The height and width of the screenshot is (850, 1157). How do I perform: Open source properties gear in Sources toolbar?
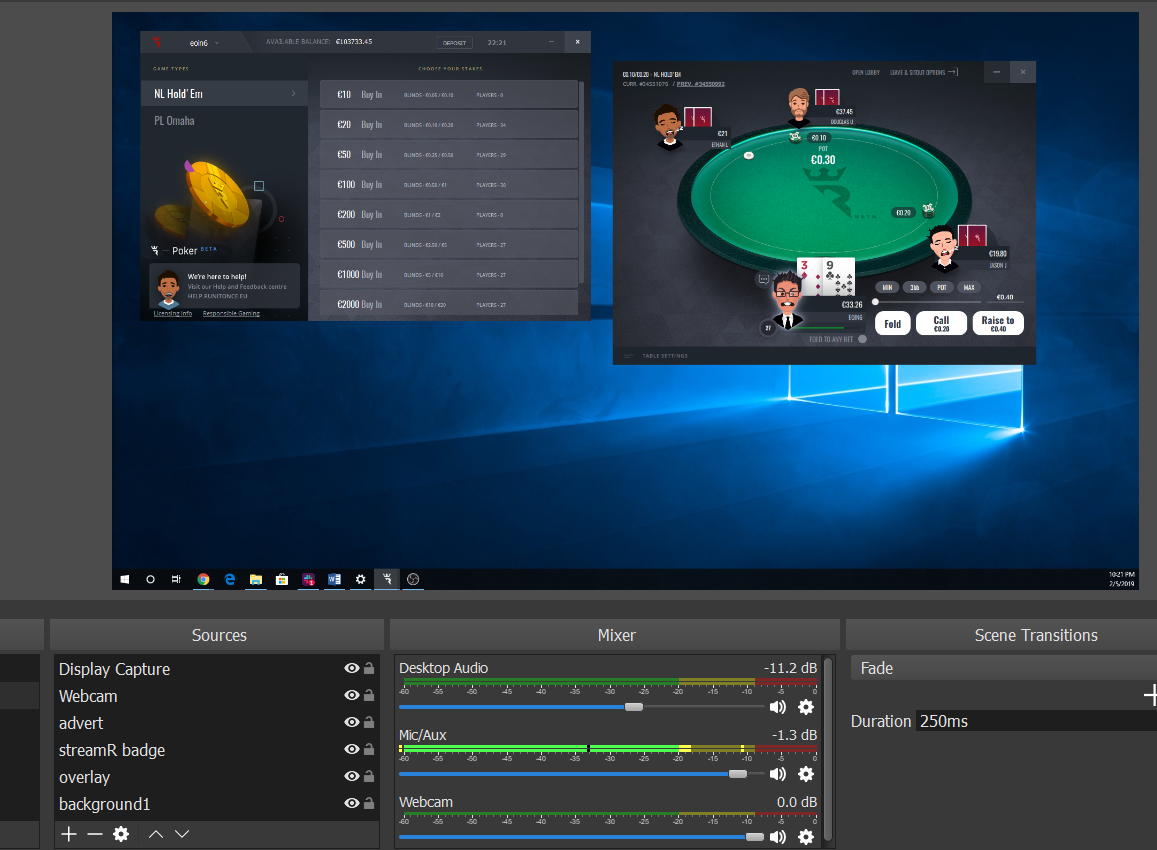[121, 834]
